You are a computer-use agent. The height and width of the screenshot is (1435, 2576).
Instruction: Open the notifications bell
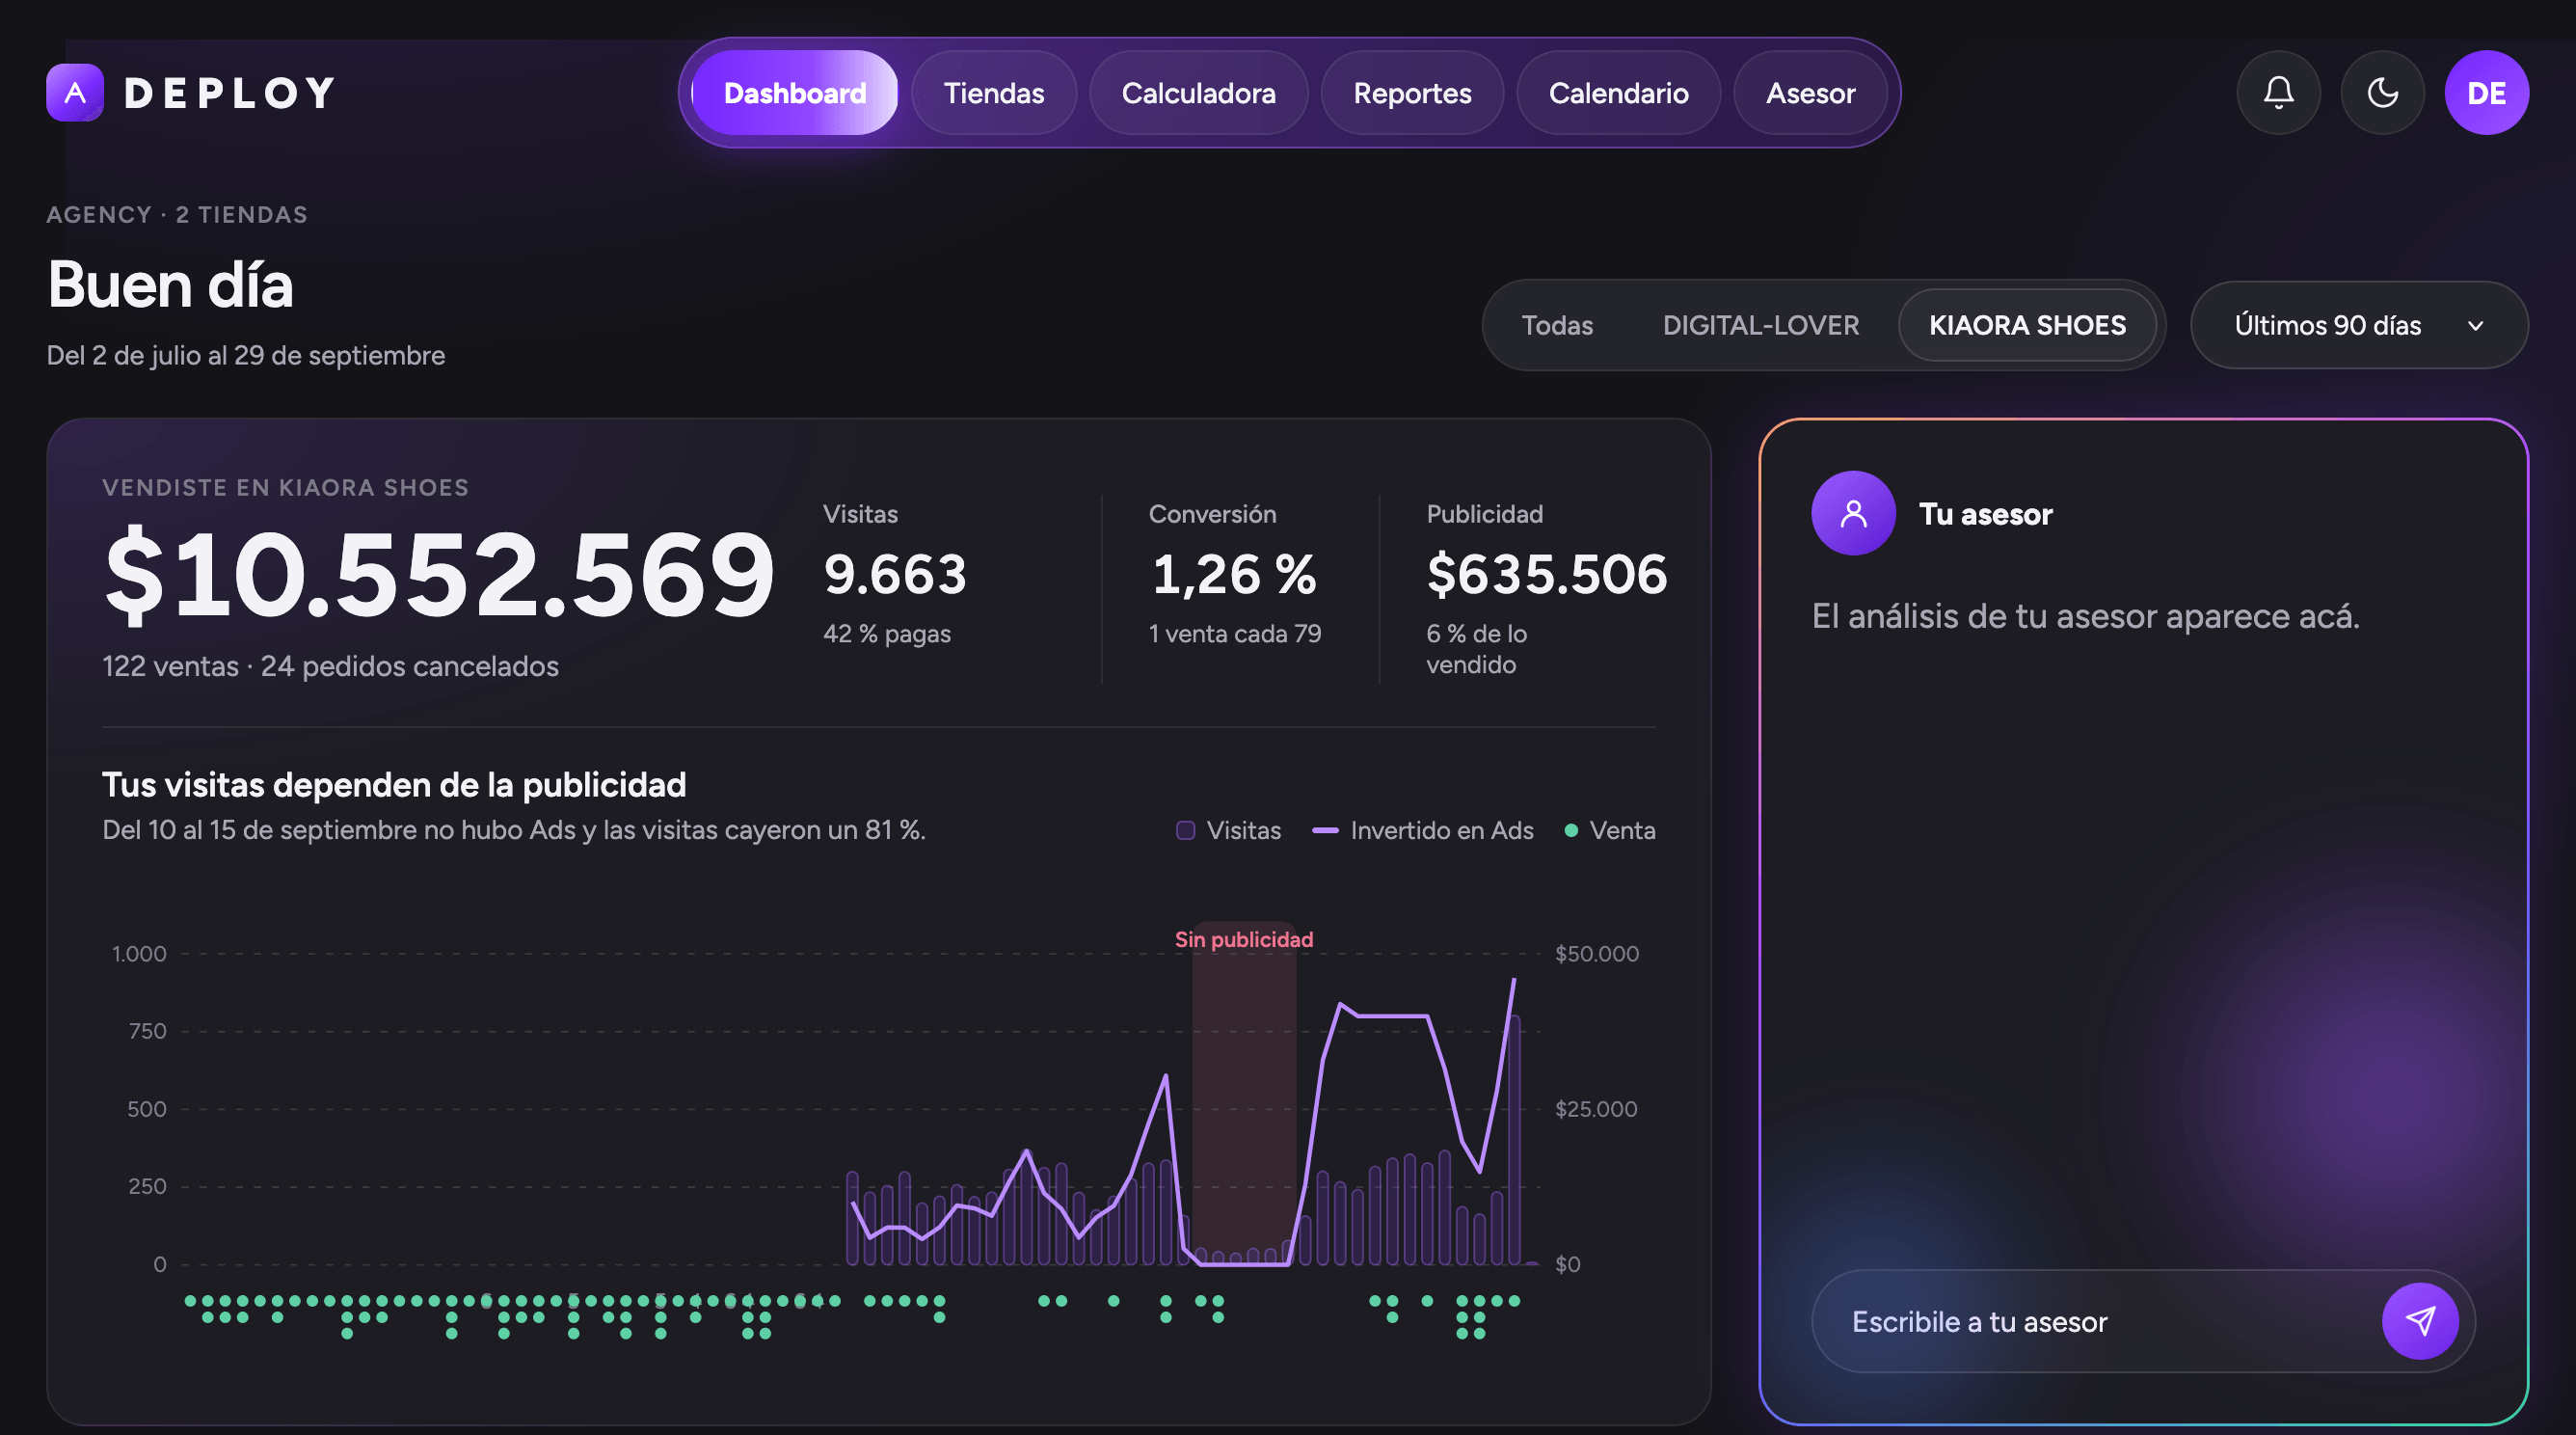coord(2278,93)
